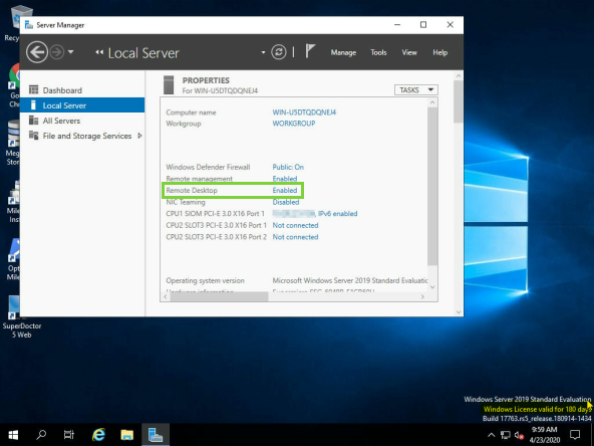Viewport: 594px width, 446px height.
Task: Click the Dashboard grid icon
Action: 34,90
